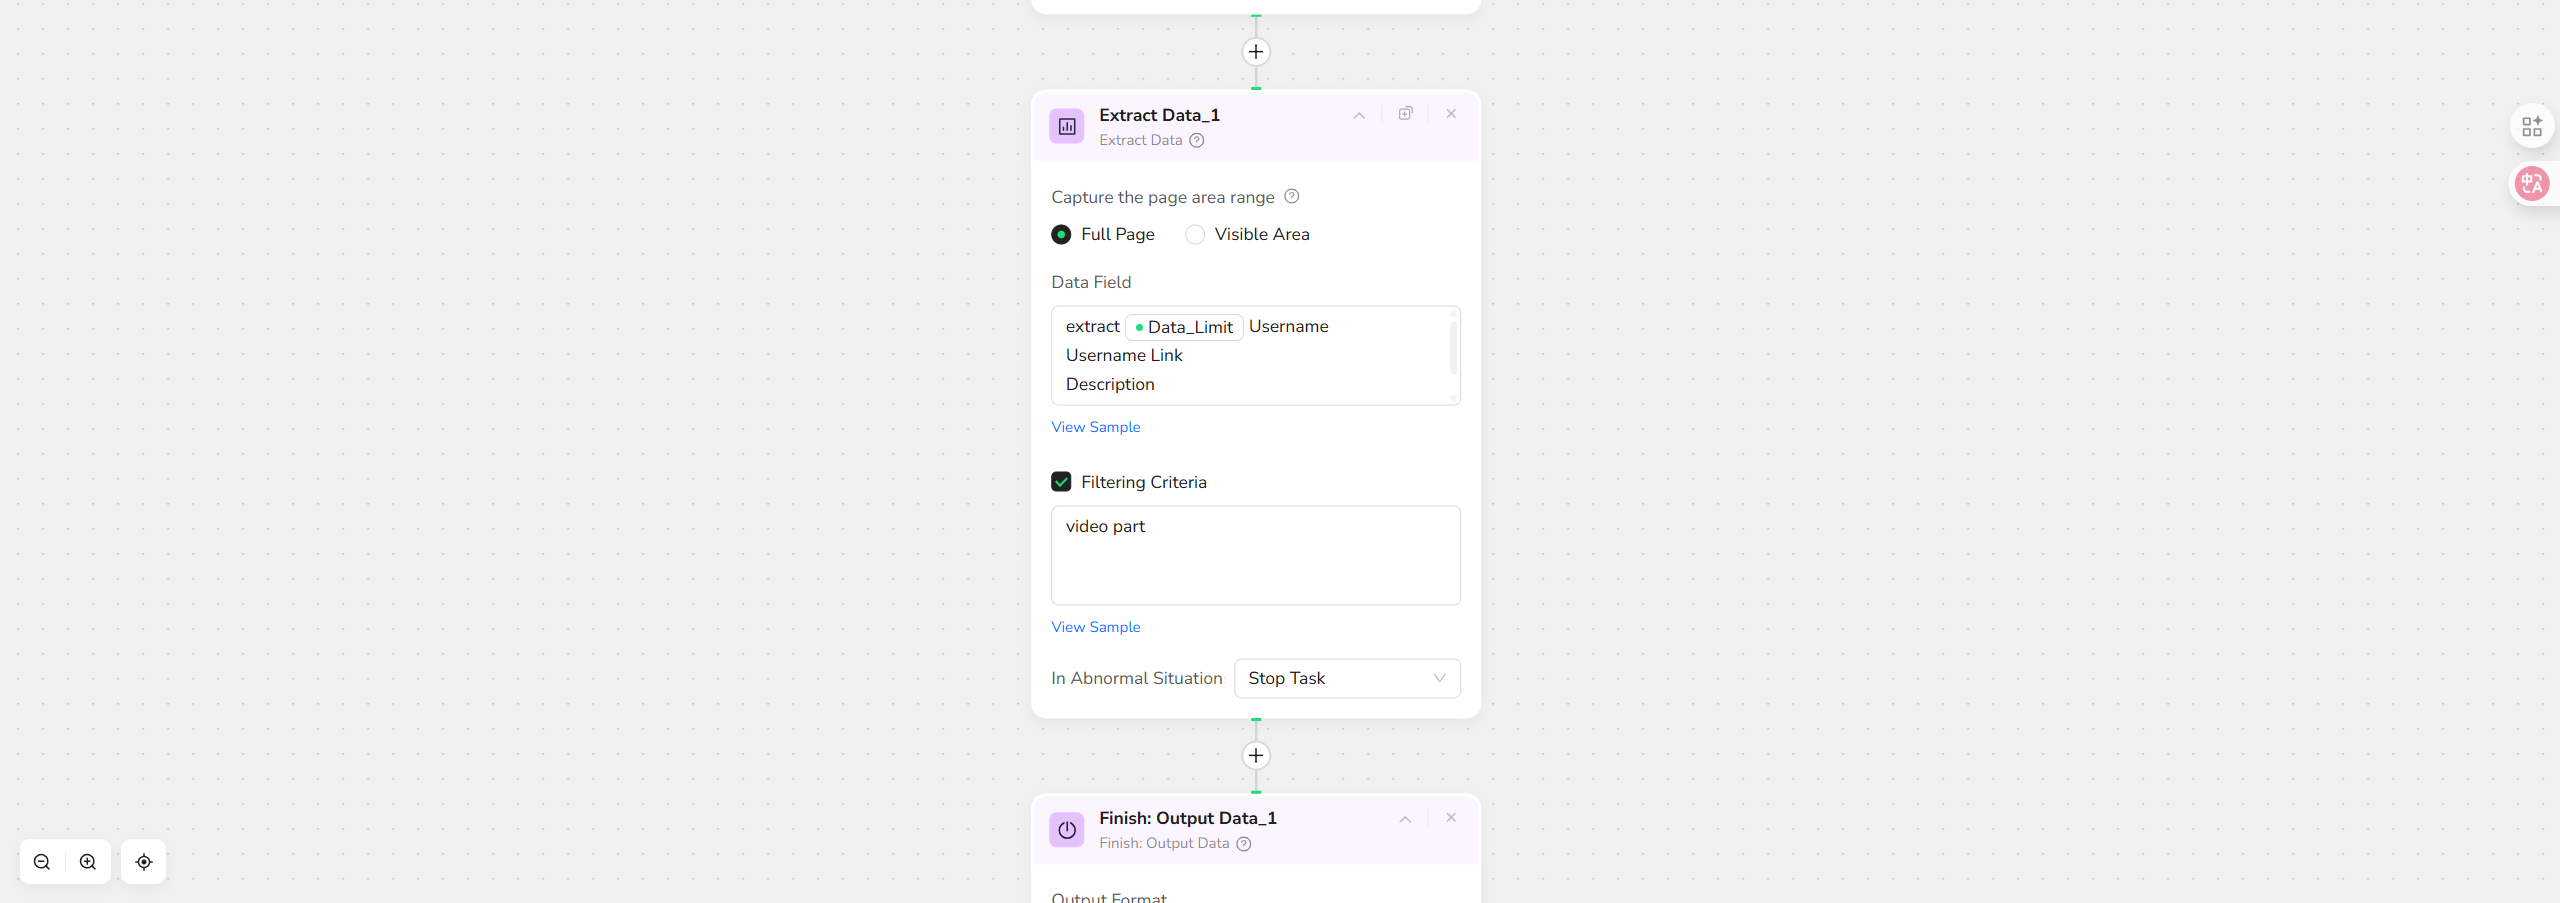Open the In Abnormal Situation dropdown
The width and height of the screenshot is (2560, 903).
1347,679
